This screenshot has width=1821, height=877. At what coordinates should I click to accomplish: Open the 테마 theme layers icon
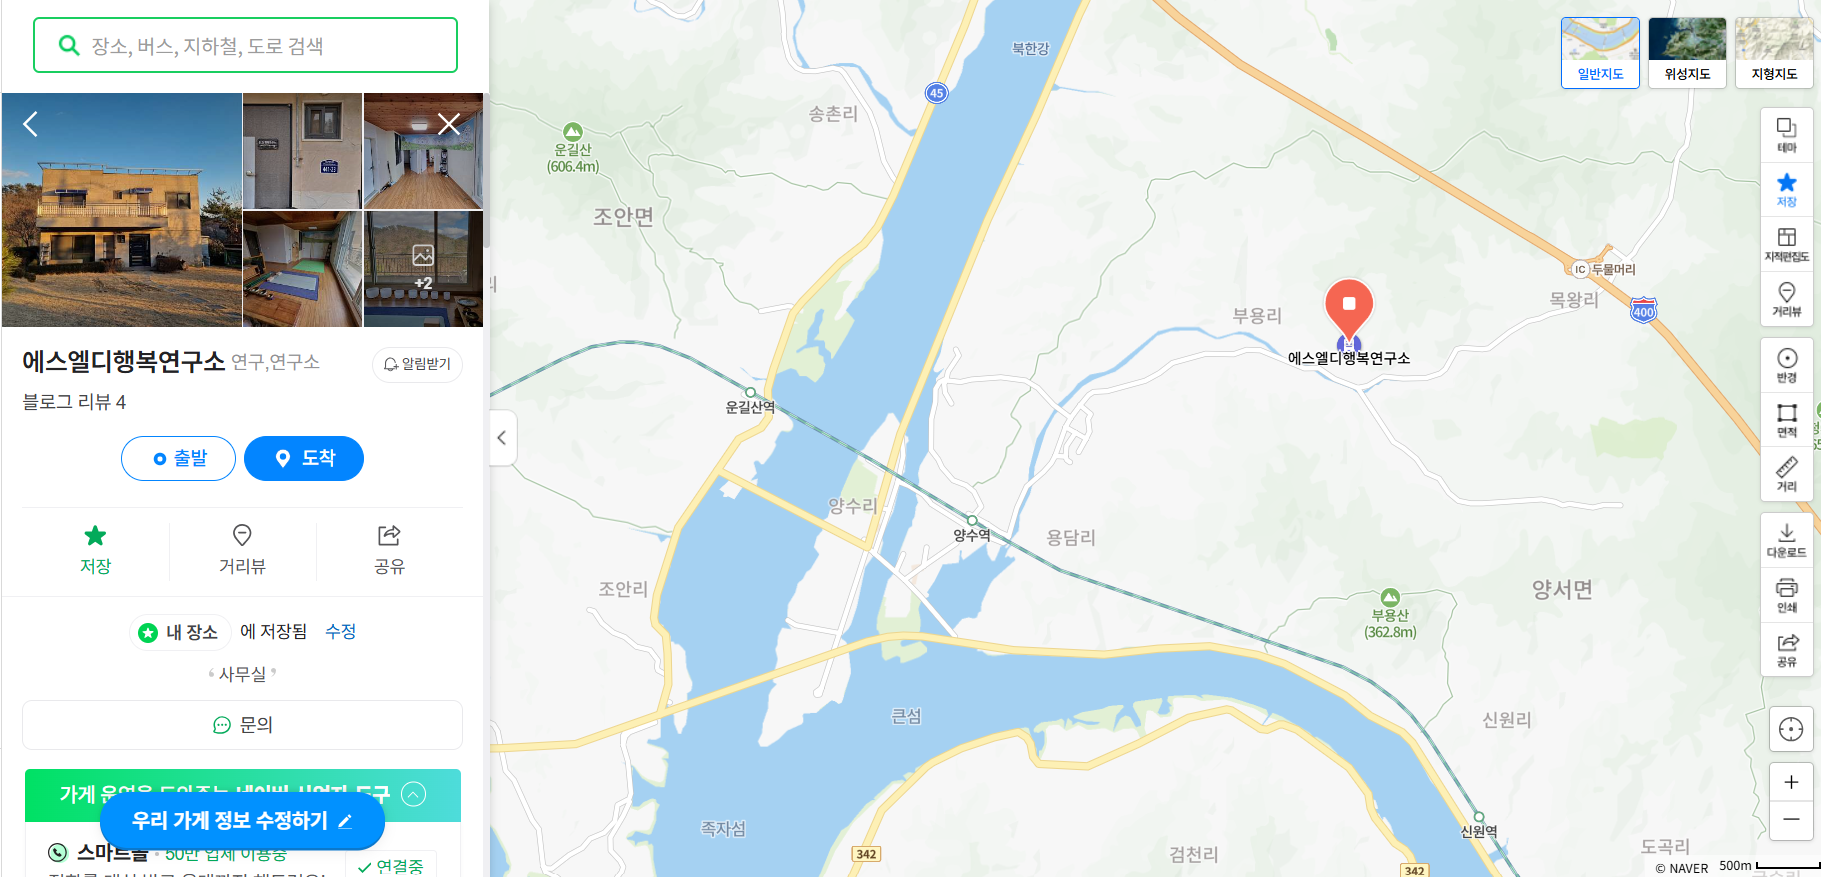[x=1786, y=135]
